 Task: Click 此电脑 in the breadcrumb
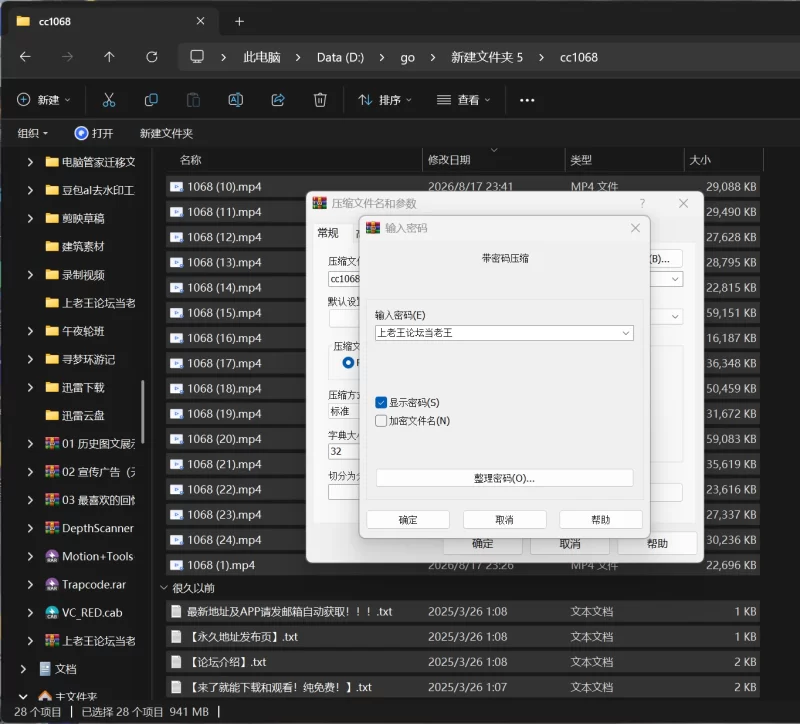coord(262,57)
